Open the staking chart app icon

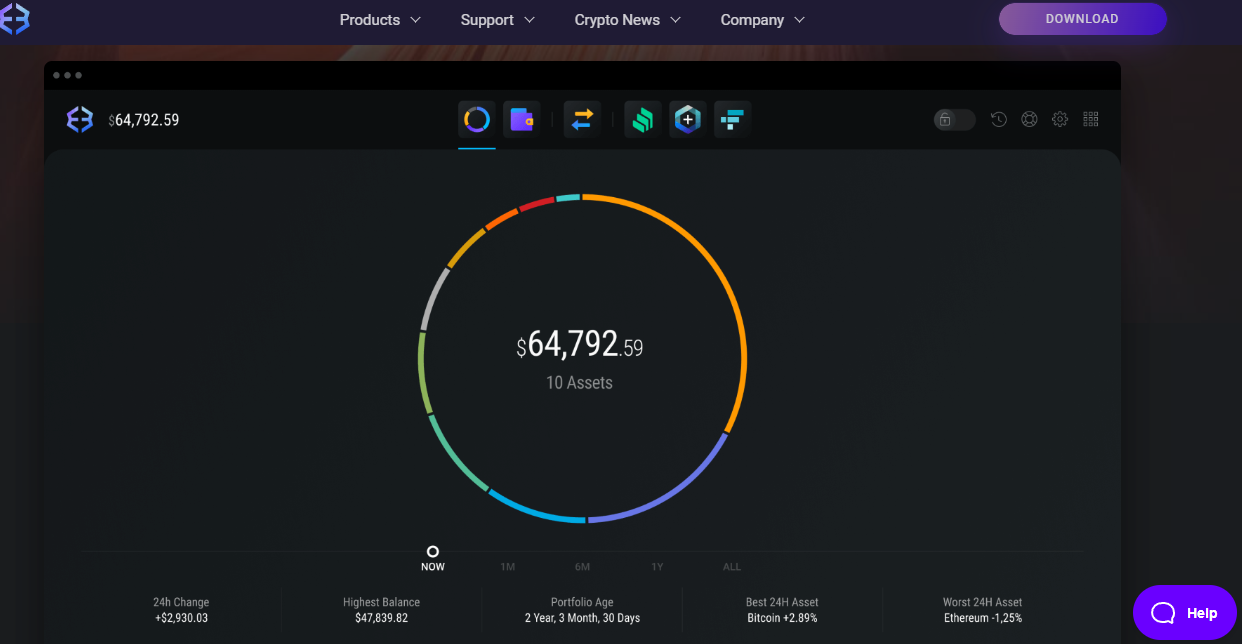[731, 119]
